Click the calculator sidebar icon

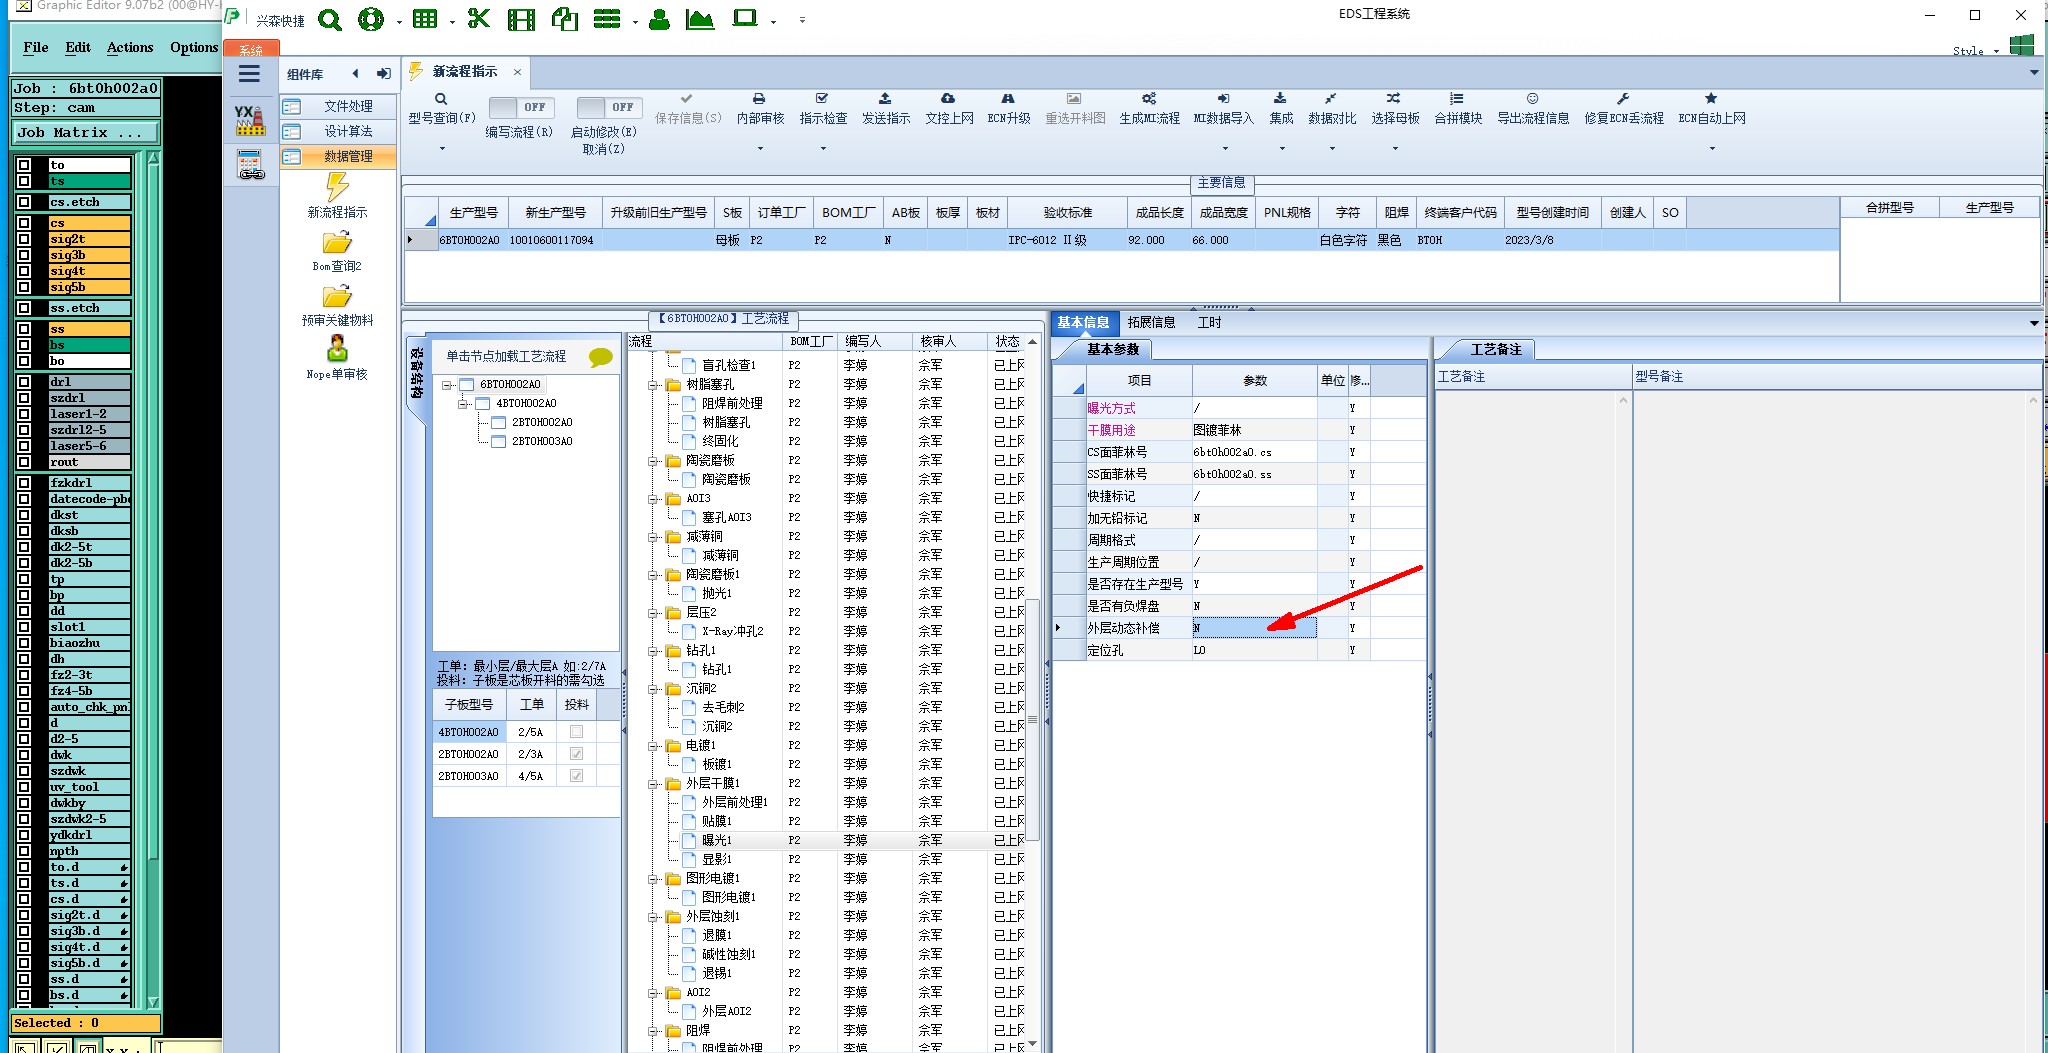tap(250, 165)
